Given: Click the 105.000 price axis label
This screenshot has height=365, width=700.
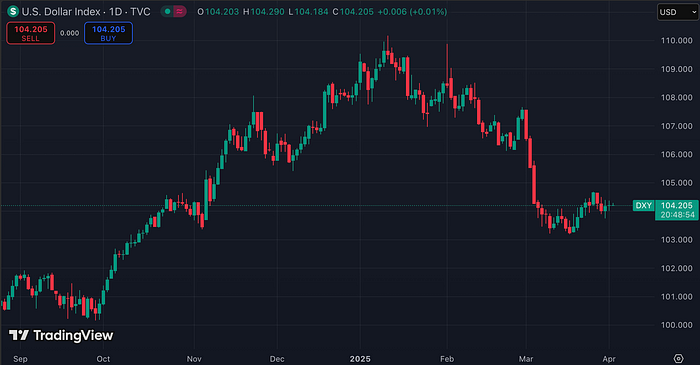Looking at the screenshot, I should (677, 183).
